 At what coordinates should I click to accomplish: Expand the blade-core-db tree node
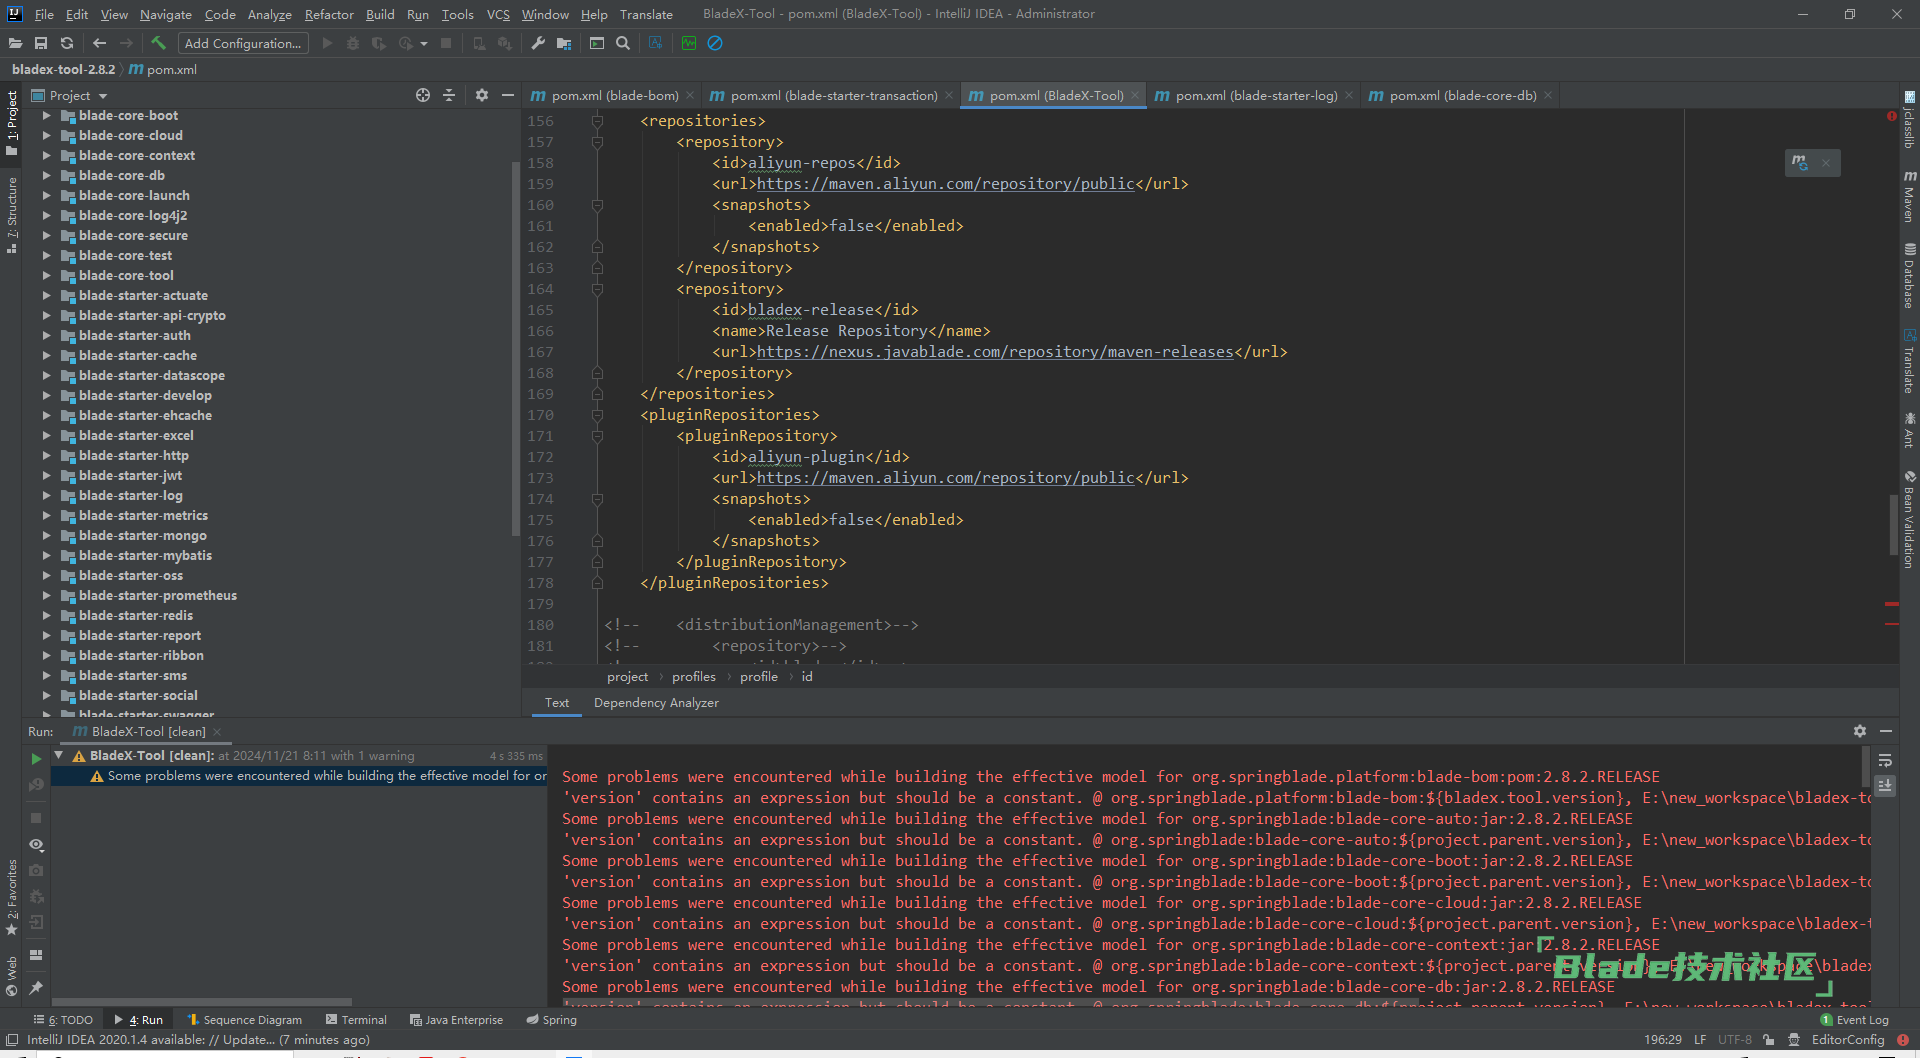(46, 175)
